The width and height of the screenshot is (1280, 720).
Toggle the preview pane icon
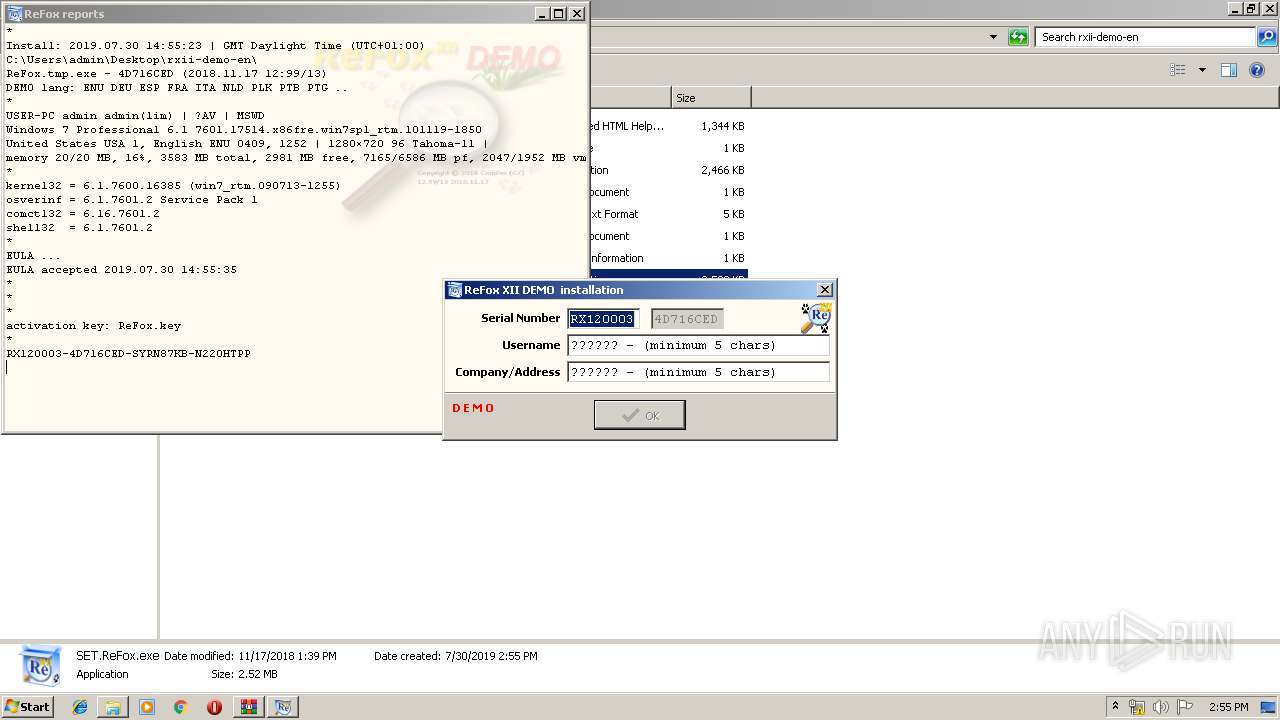1229,70
